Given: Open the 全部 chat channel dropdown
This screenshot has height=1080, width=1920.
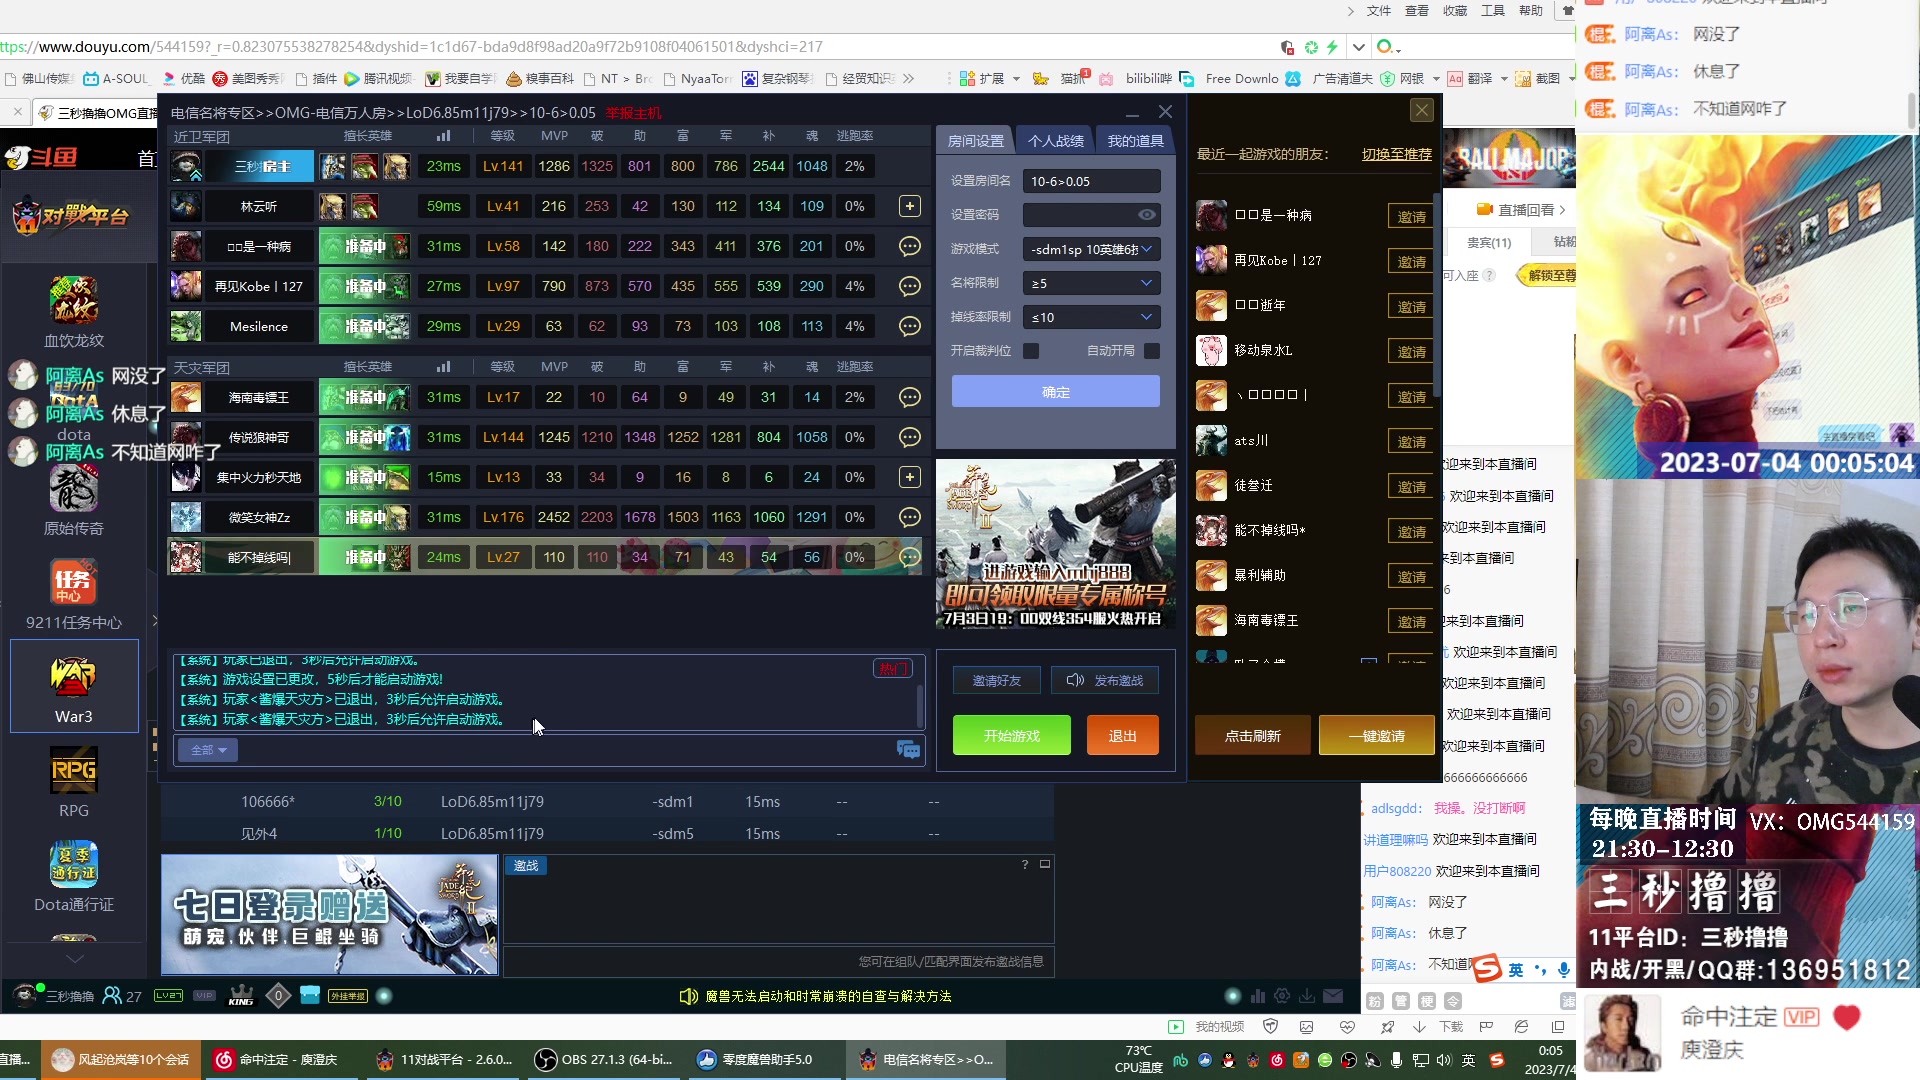Looking at the screenshot, I should (x=208, y=750).
